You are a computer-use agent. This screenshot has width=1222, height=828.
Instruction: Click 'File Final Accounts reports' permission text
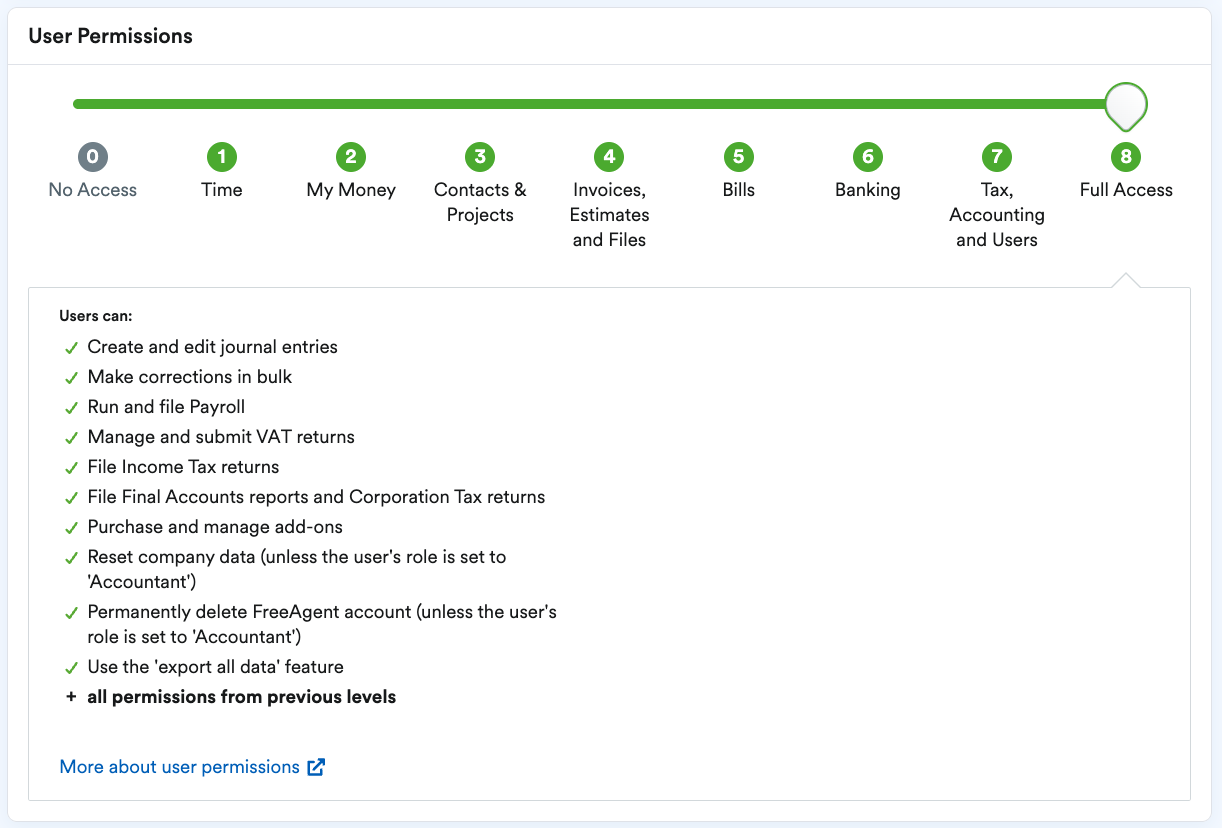point(316,497)
